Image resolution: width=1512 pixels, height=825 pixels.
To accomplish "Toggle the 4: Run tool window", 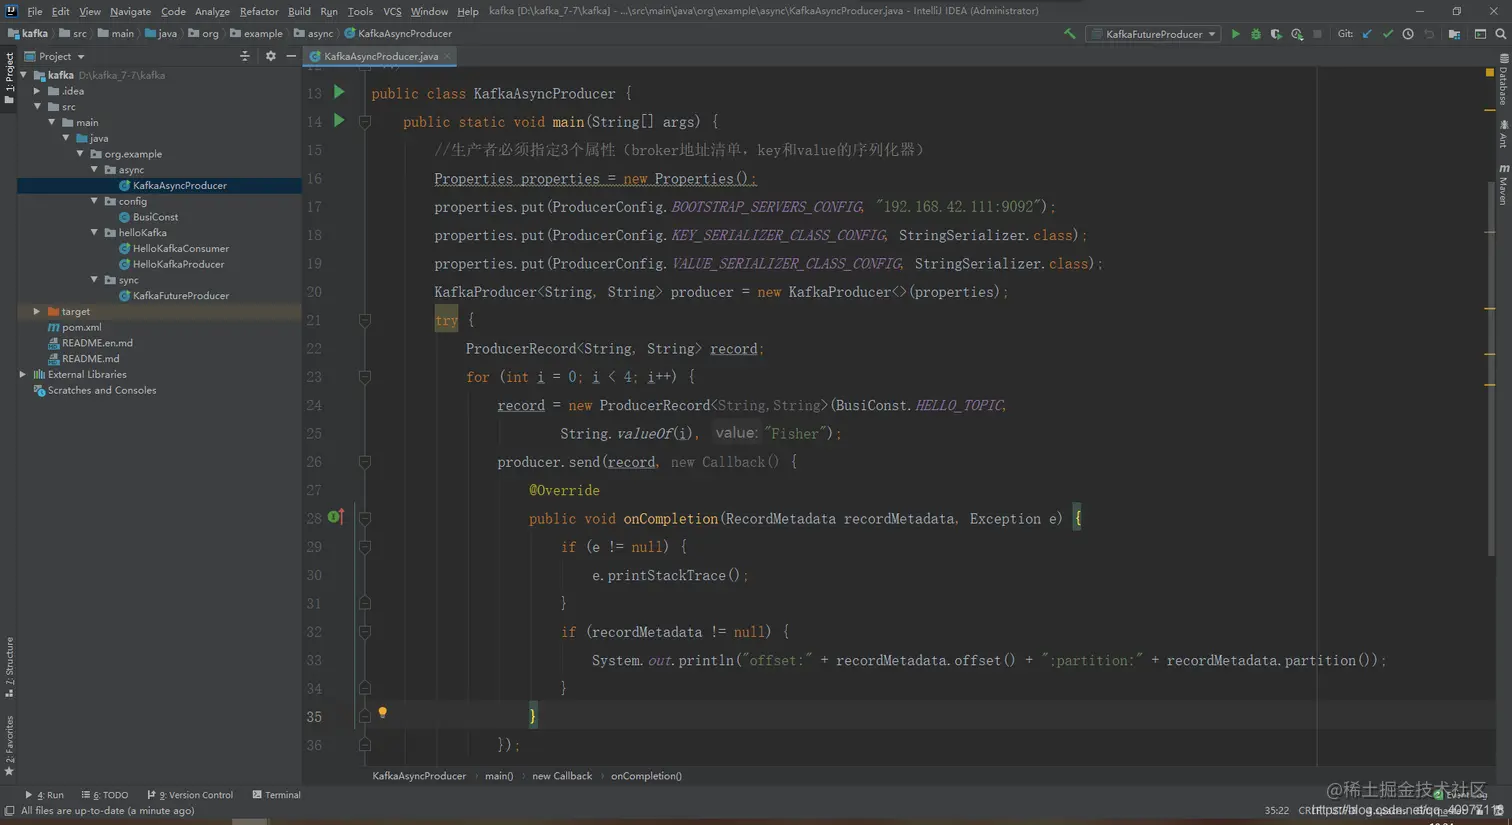I will (44, 795).
